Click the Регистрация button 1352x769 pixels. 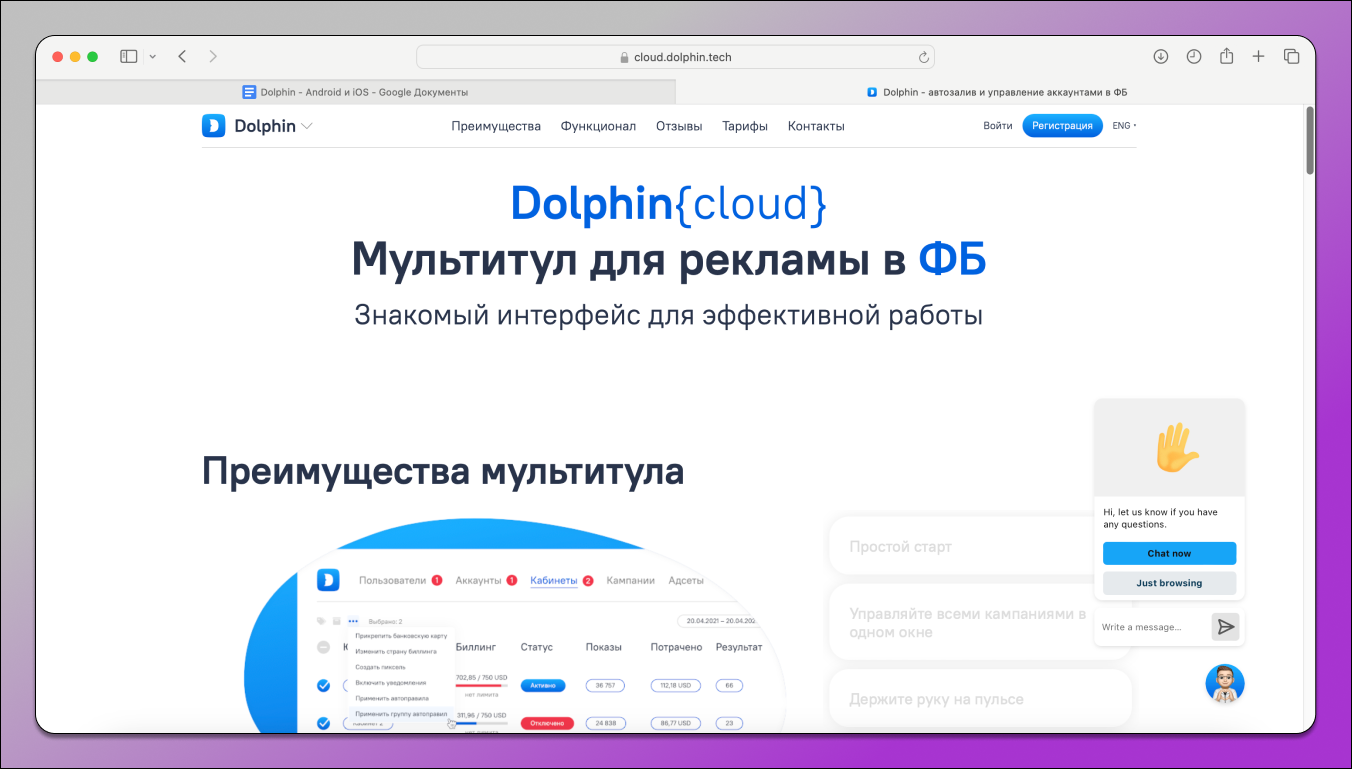coord(1062,125)
